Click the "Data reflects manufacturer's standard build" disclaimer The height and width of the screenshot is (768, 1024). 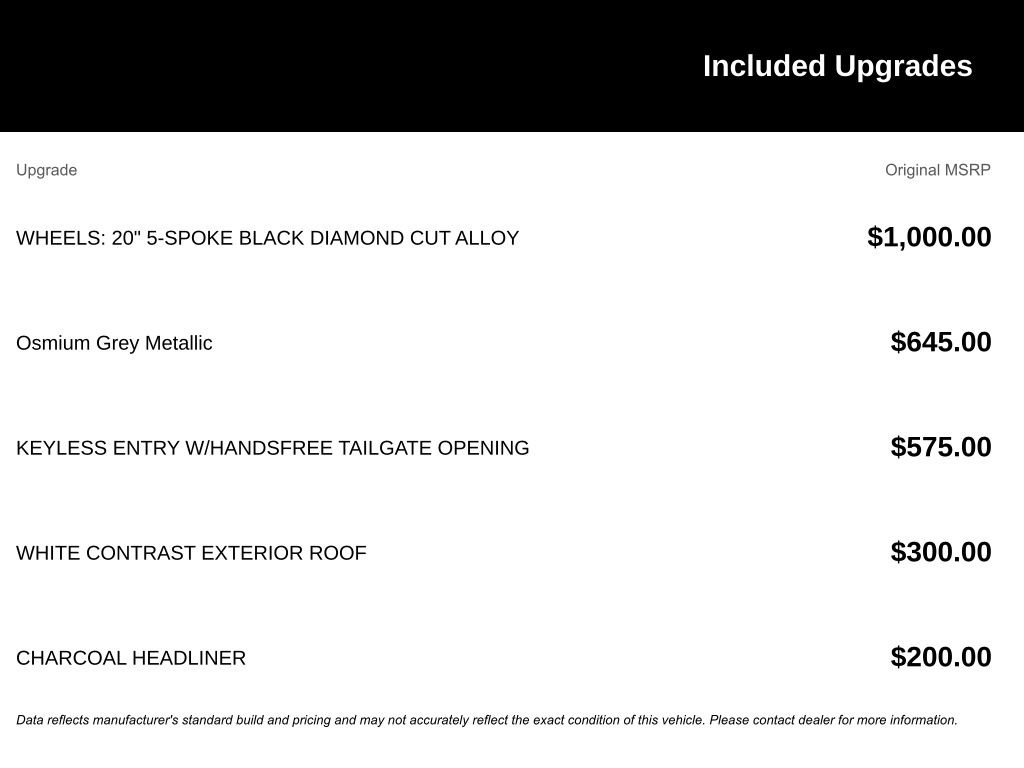coord(300,720)
